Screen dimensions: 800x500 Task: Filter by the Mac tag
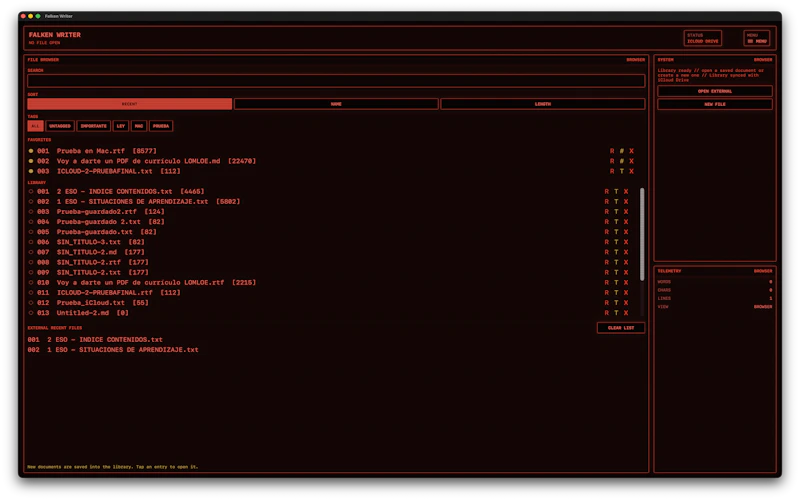[x=139, y=126]
